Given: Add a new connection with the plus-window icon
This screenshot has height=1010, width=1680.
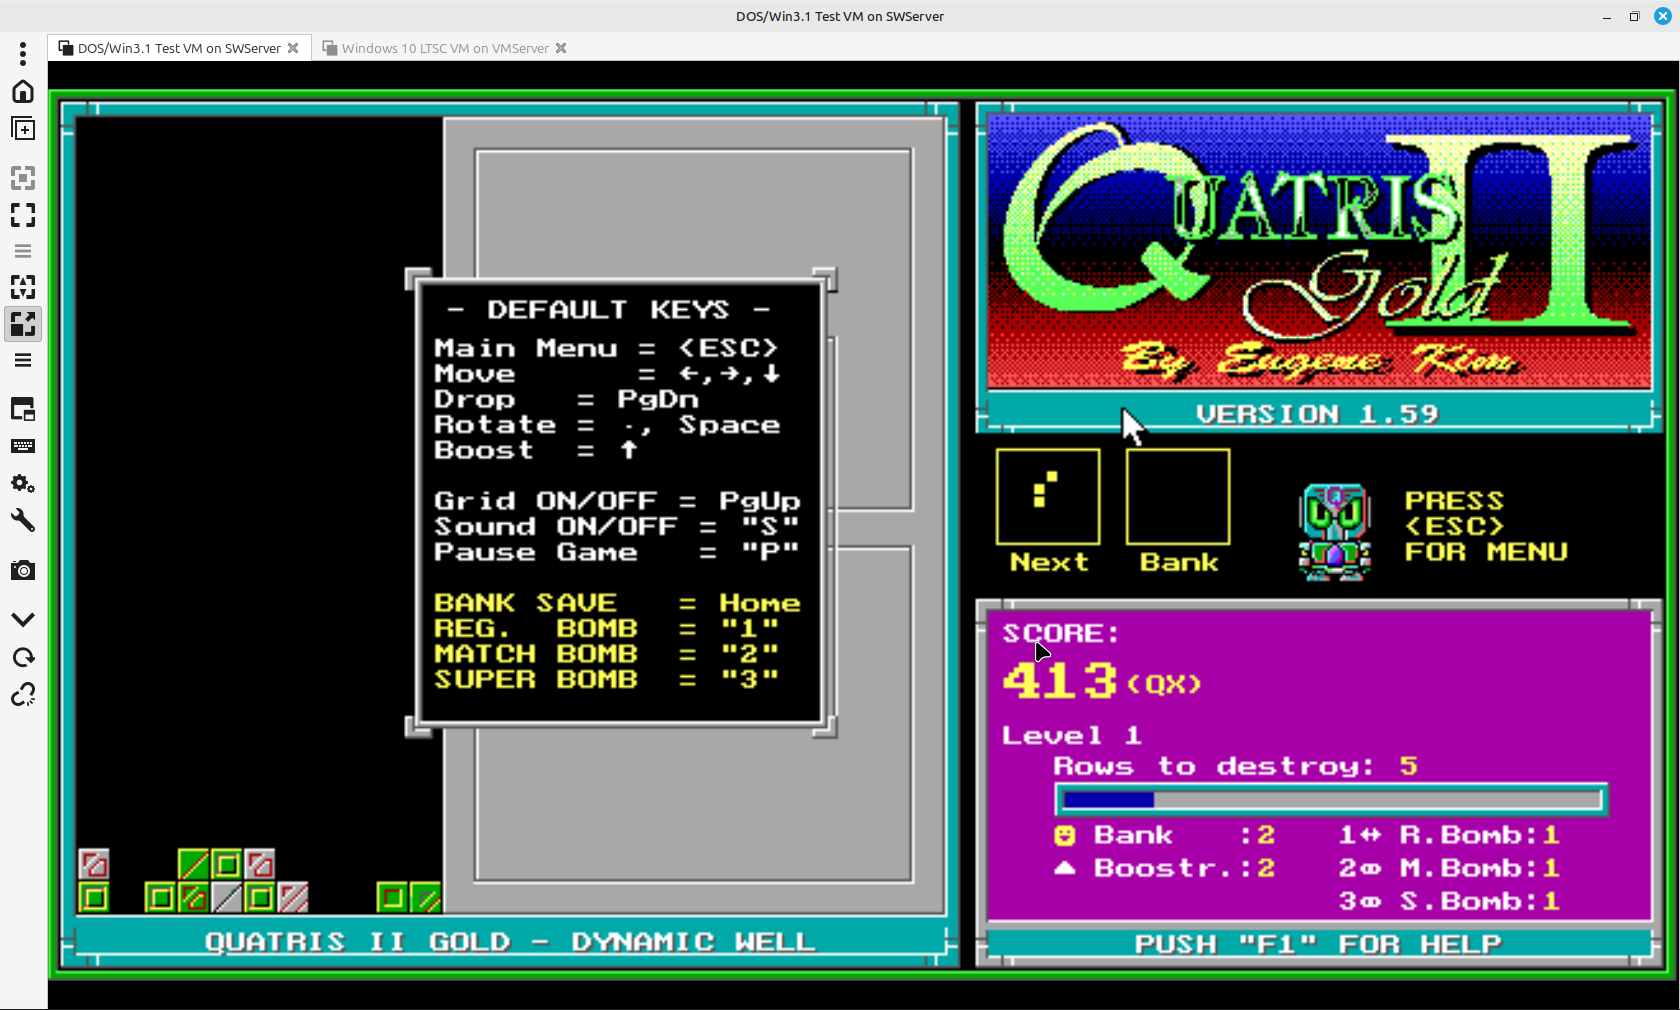Looking at the screenshot, I should tap(23, 128).
